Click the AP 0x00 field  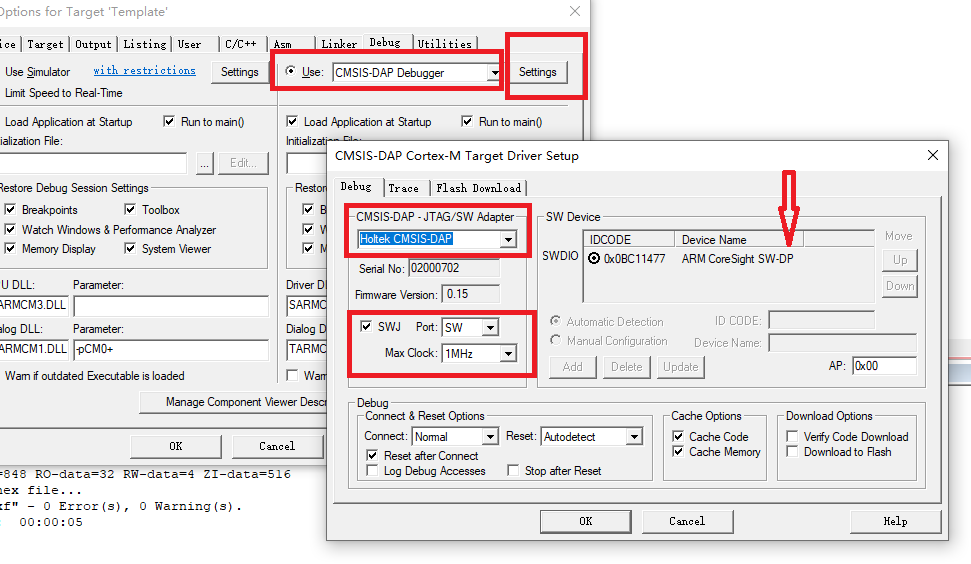[x=884, y=366]
